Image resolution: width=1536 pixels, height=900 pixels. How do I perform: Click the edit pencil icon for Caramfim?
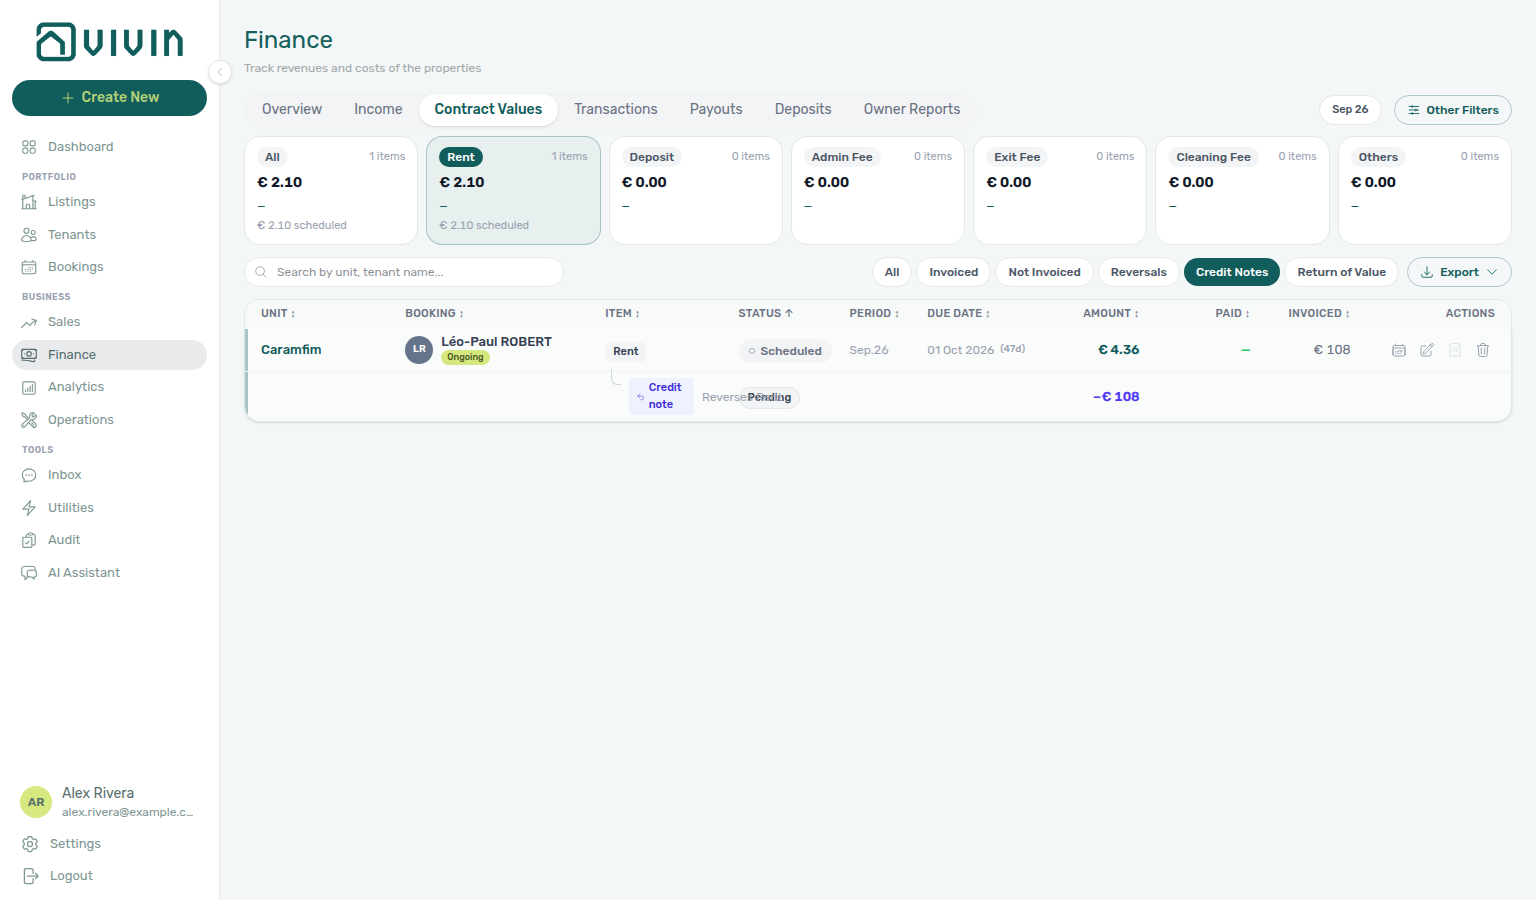point(1427,350)
